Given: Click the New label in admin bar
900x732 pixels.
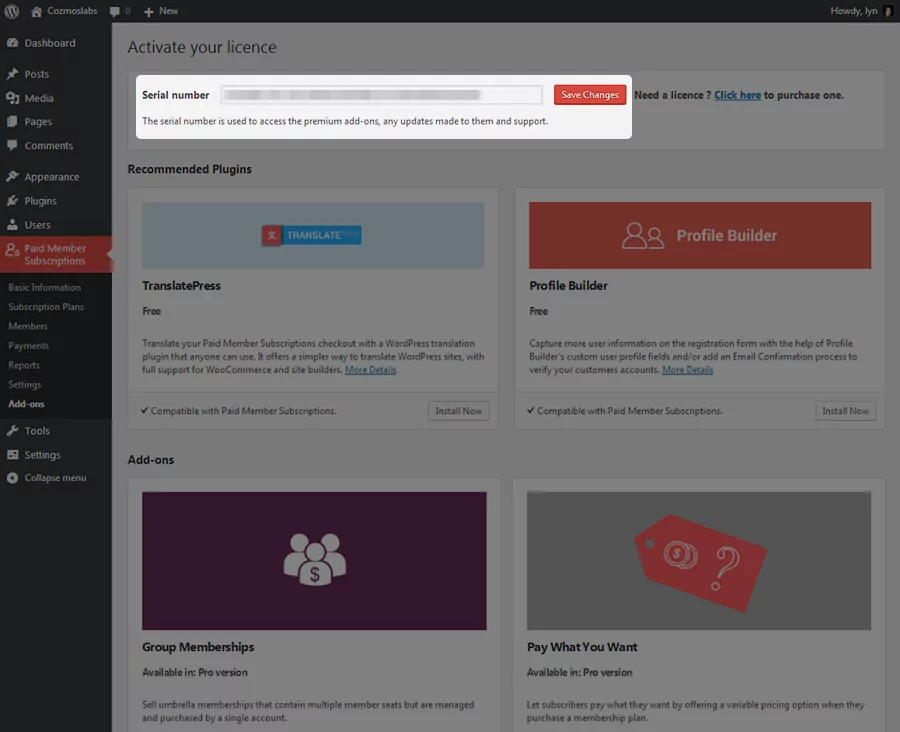Looking at the screenshot, I should pyautogui.click(x=168, y=11).
